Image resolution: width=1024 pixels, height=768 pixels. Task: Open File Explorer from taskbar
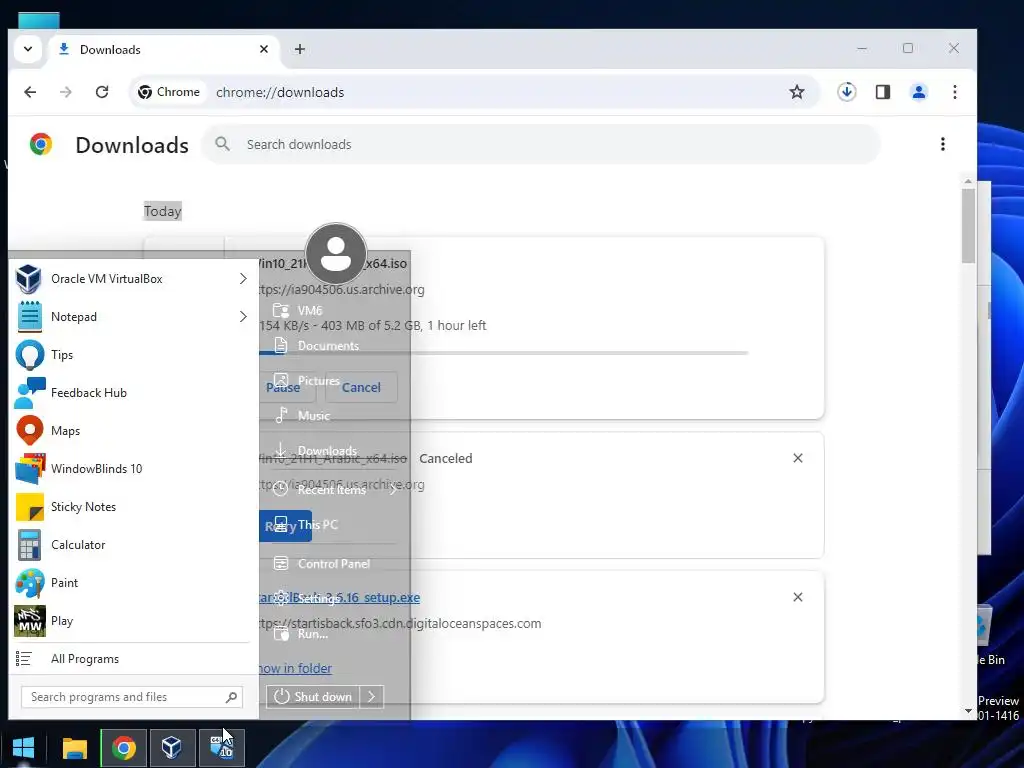click(x=74, y=747)
